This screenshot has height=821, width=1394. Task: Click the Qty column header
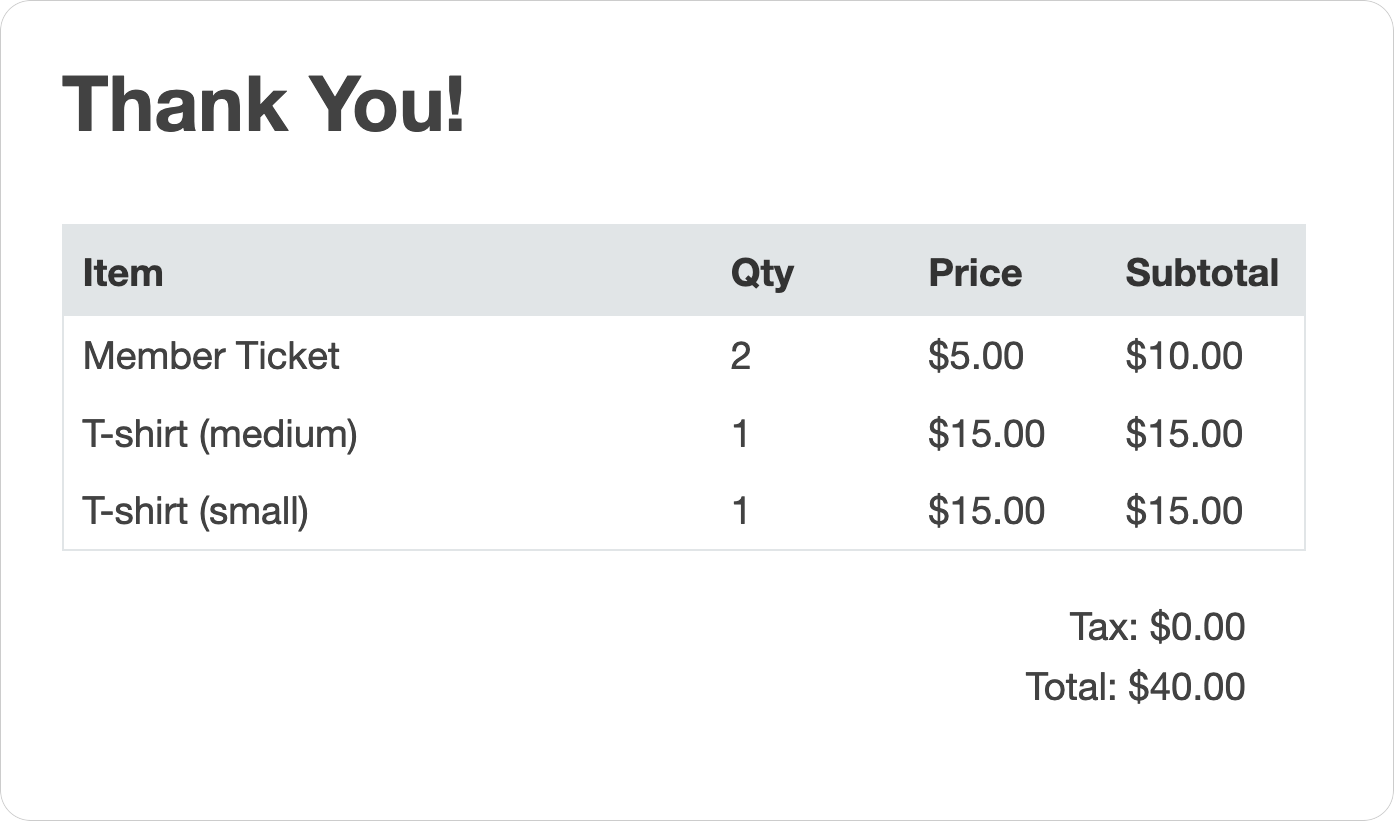click(762, 272)
